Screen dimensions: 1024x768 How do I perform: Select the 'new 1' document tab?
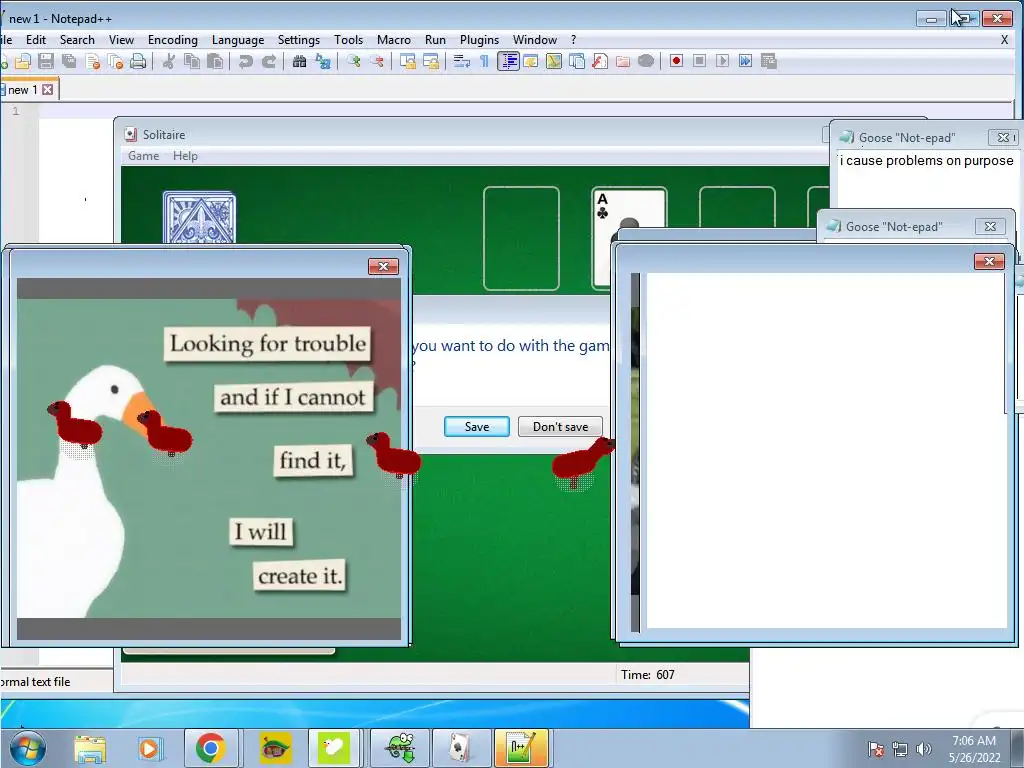tap(22, 90)
